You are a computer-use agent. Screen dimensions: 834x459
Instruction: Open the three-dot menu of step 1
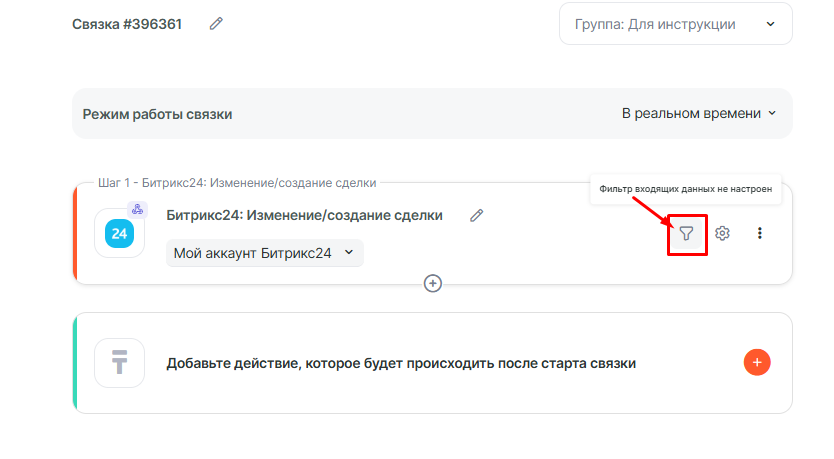759,233
